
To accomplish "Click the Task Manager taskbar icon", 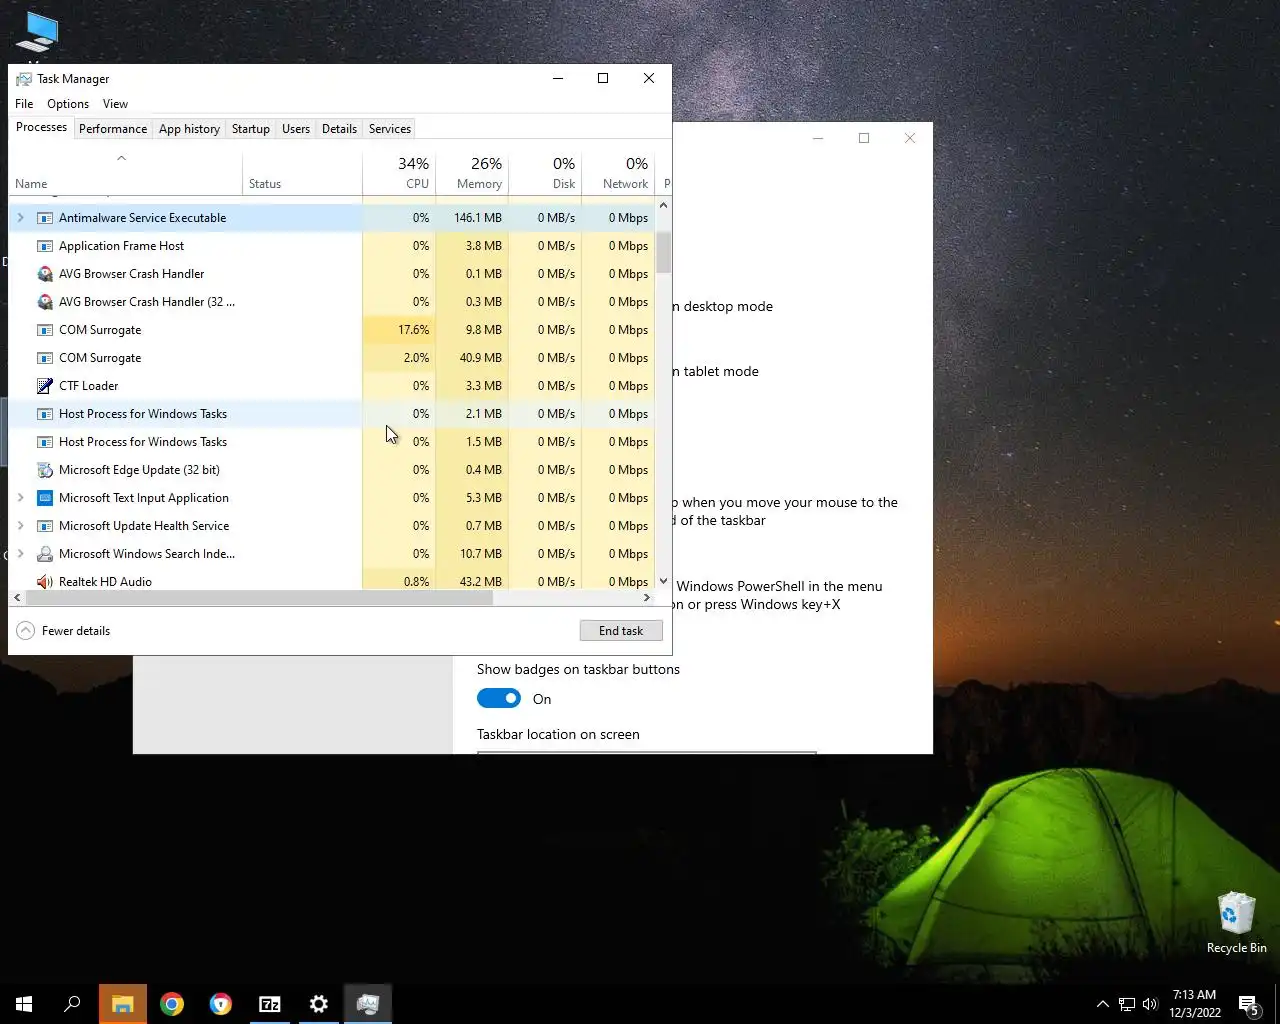I will (x=368, y=1004).
